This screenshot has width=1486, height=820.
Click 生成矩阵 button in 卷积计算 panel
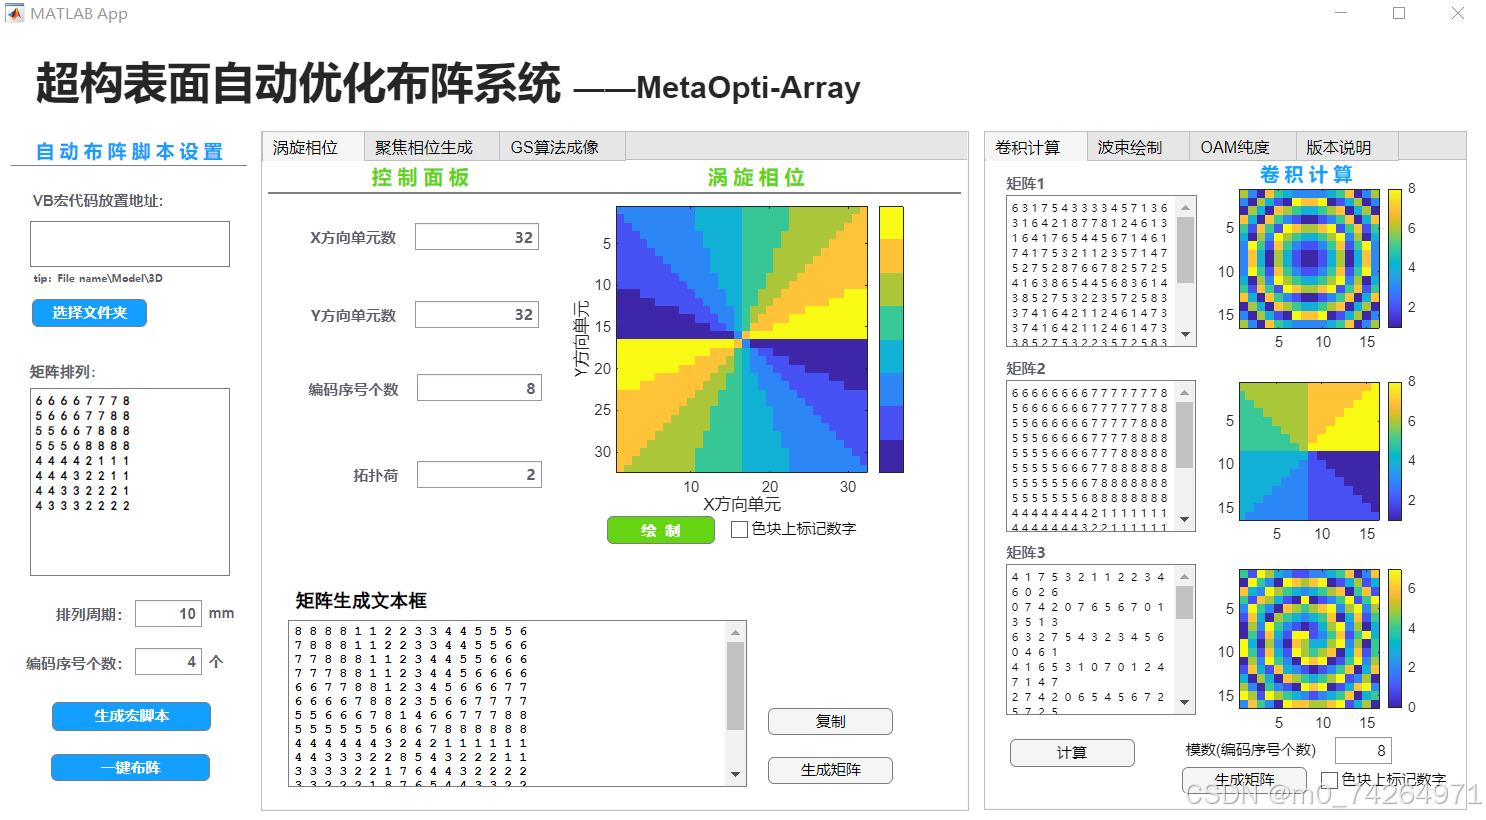(x=1244, y=779)
